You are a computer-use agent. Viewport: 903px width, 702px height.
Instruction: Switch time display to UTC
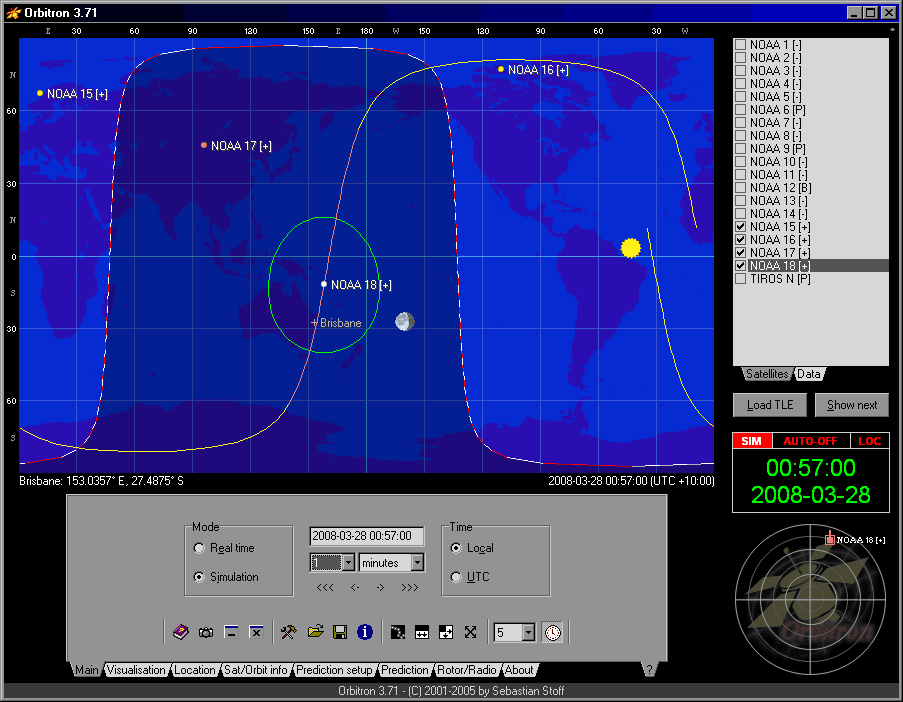456,577
